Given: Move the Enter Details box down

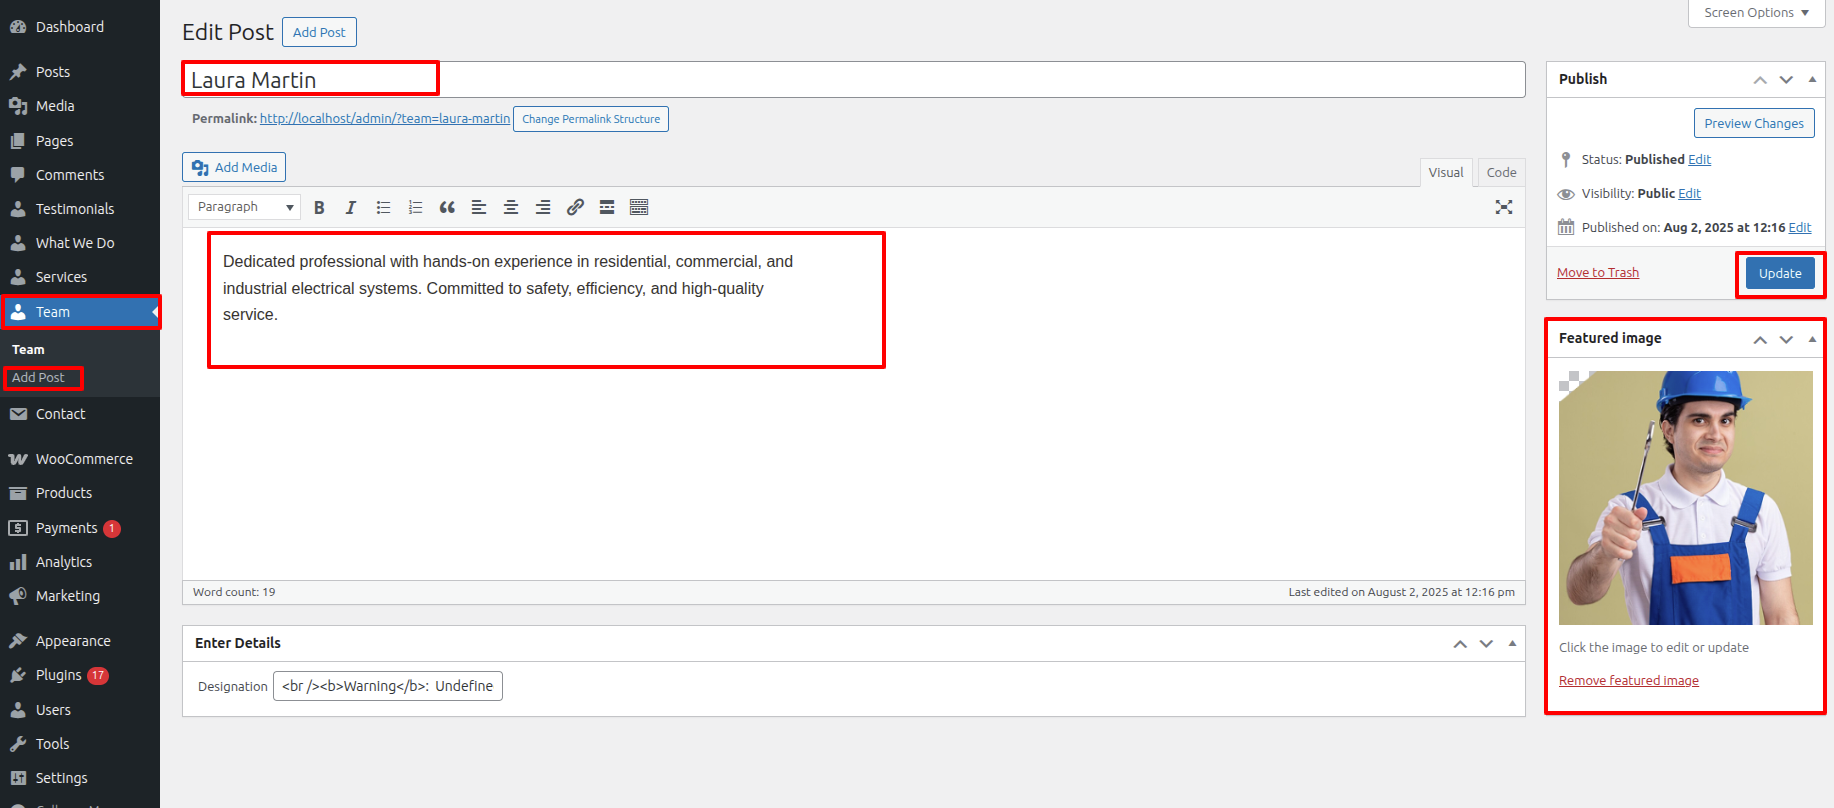Looking at the screenshot, I should [x=1486, y=643].
